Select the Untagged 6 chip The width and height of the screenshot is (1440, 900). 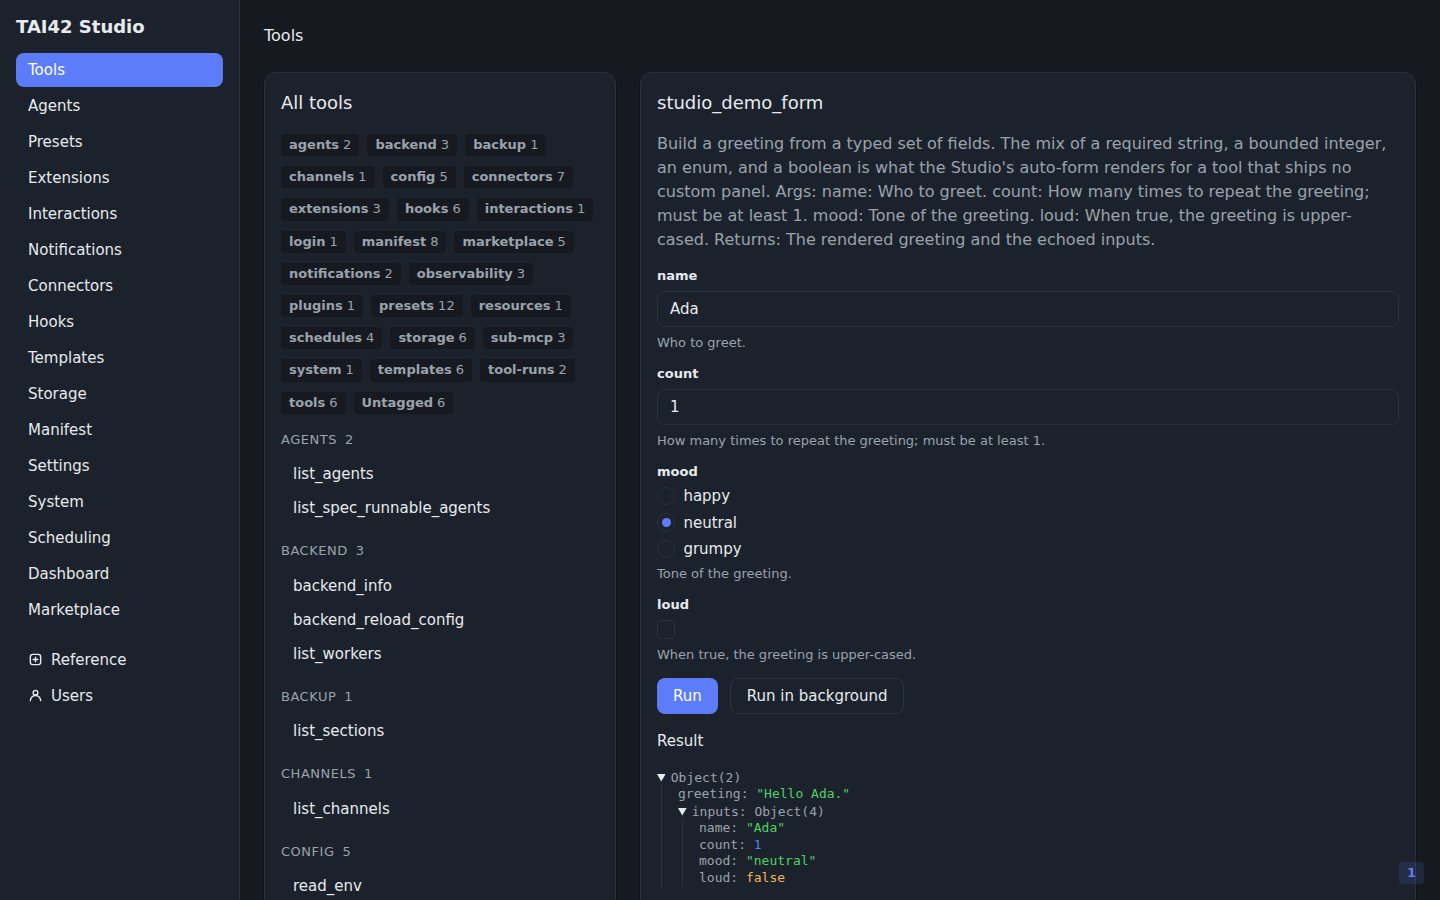(x=403, y=403)
